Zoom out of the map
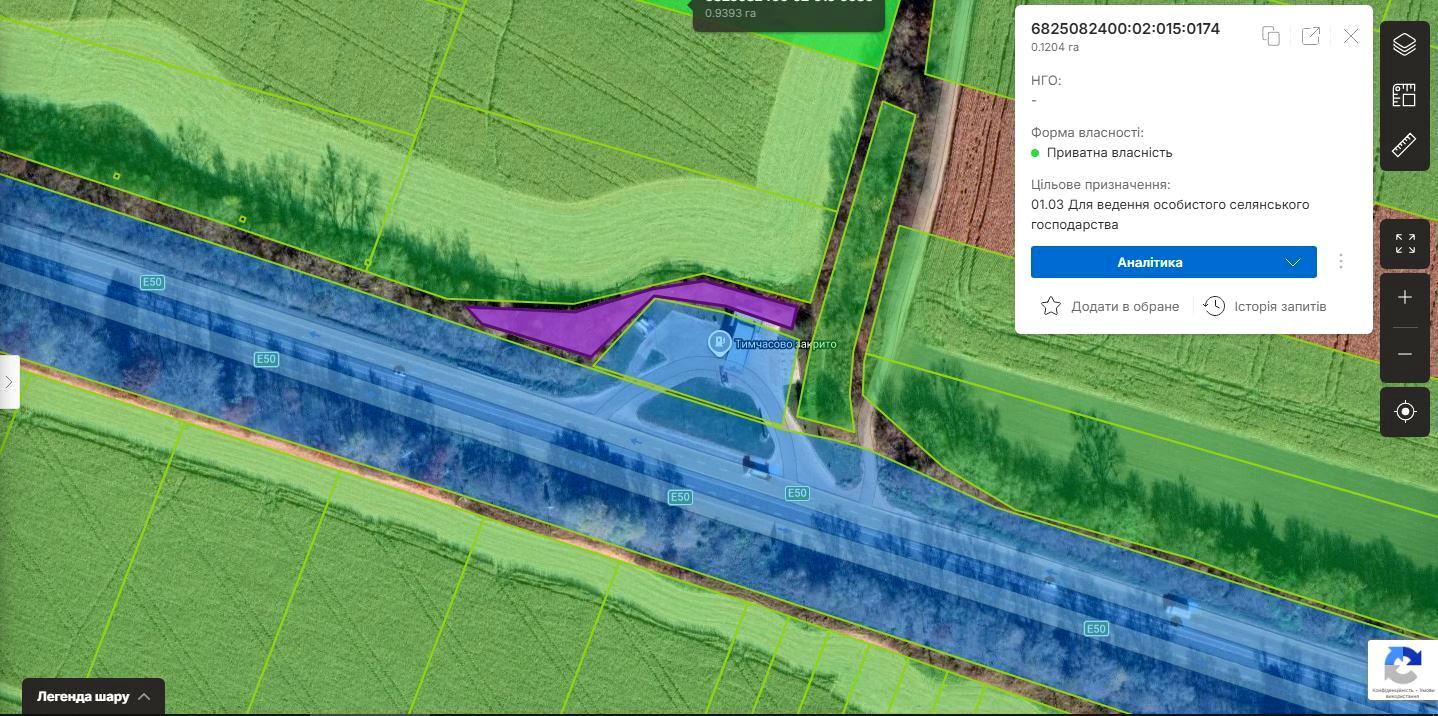 [1404, 354]
